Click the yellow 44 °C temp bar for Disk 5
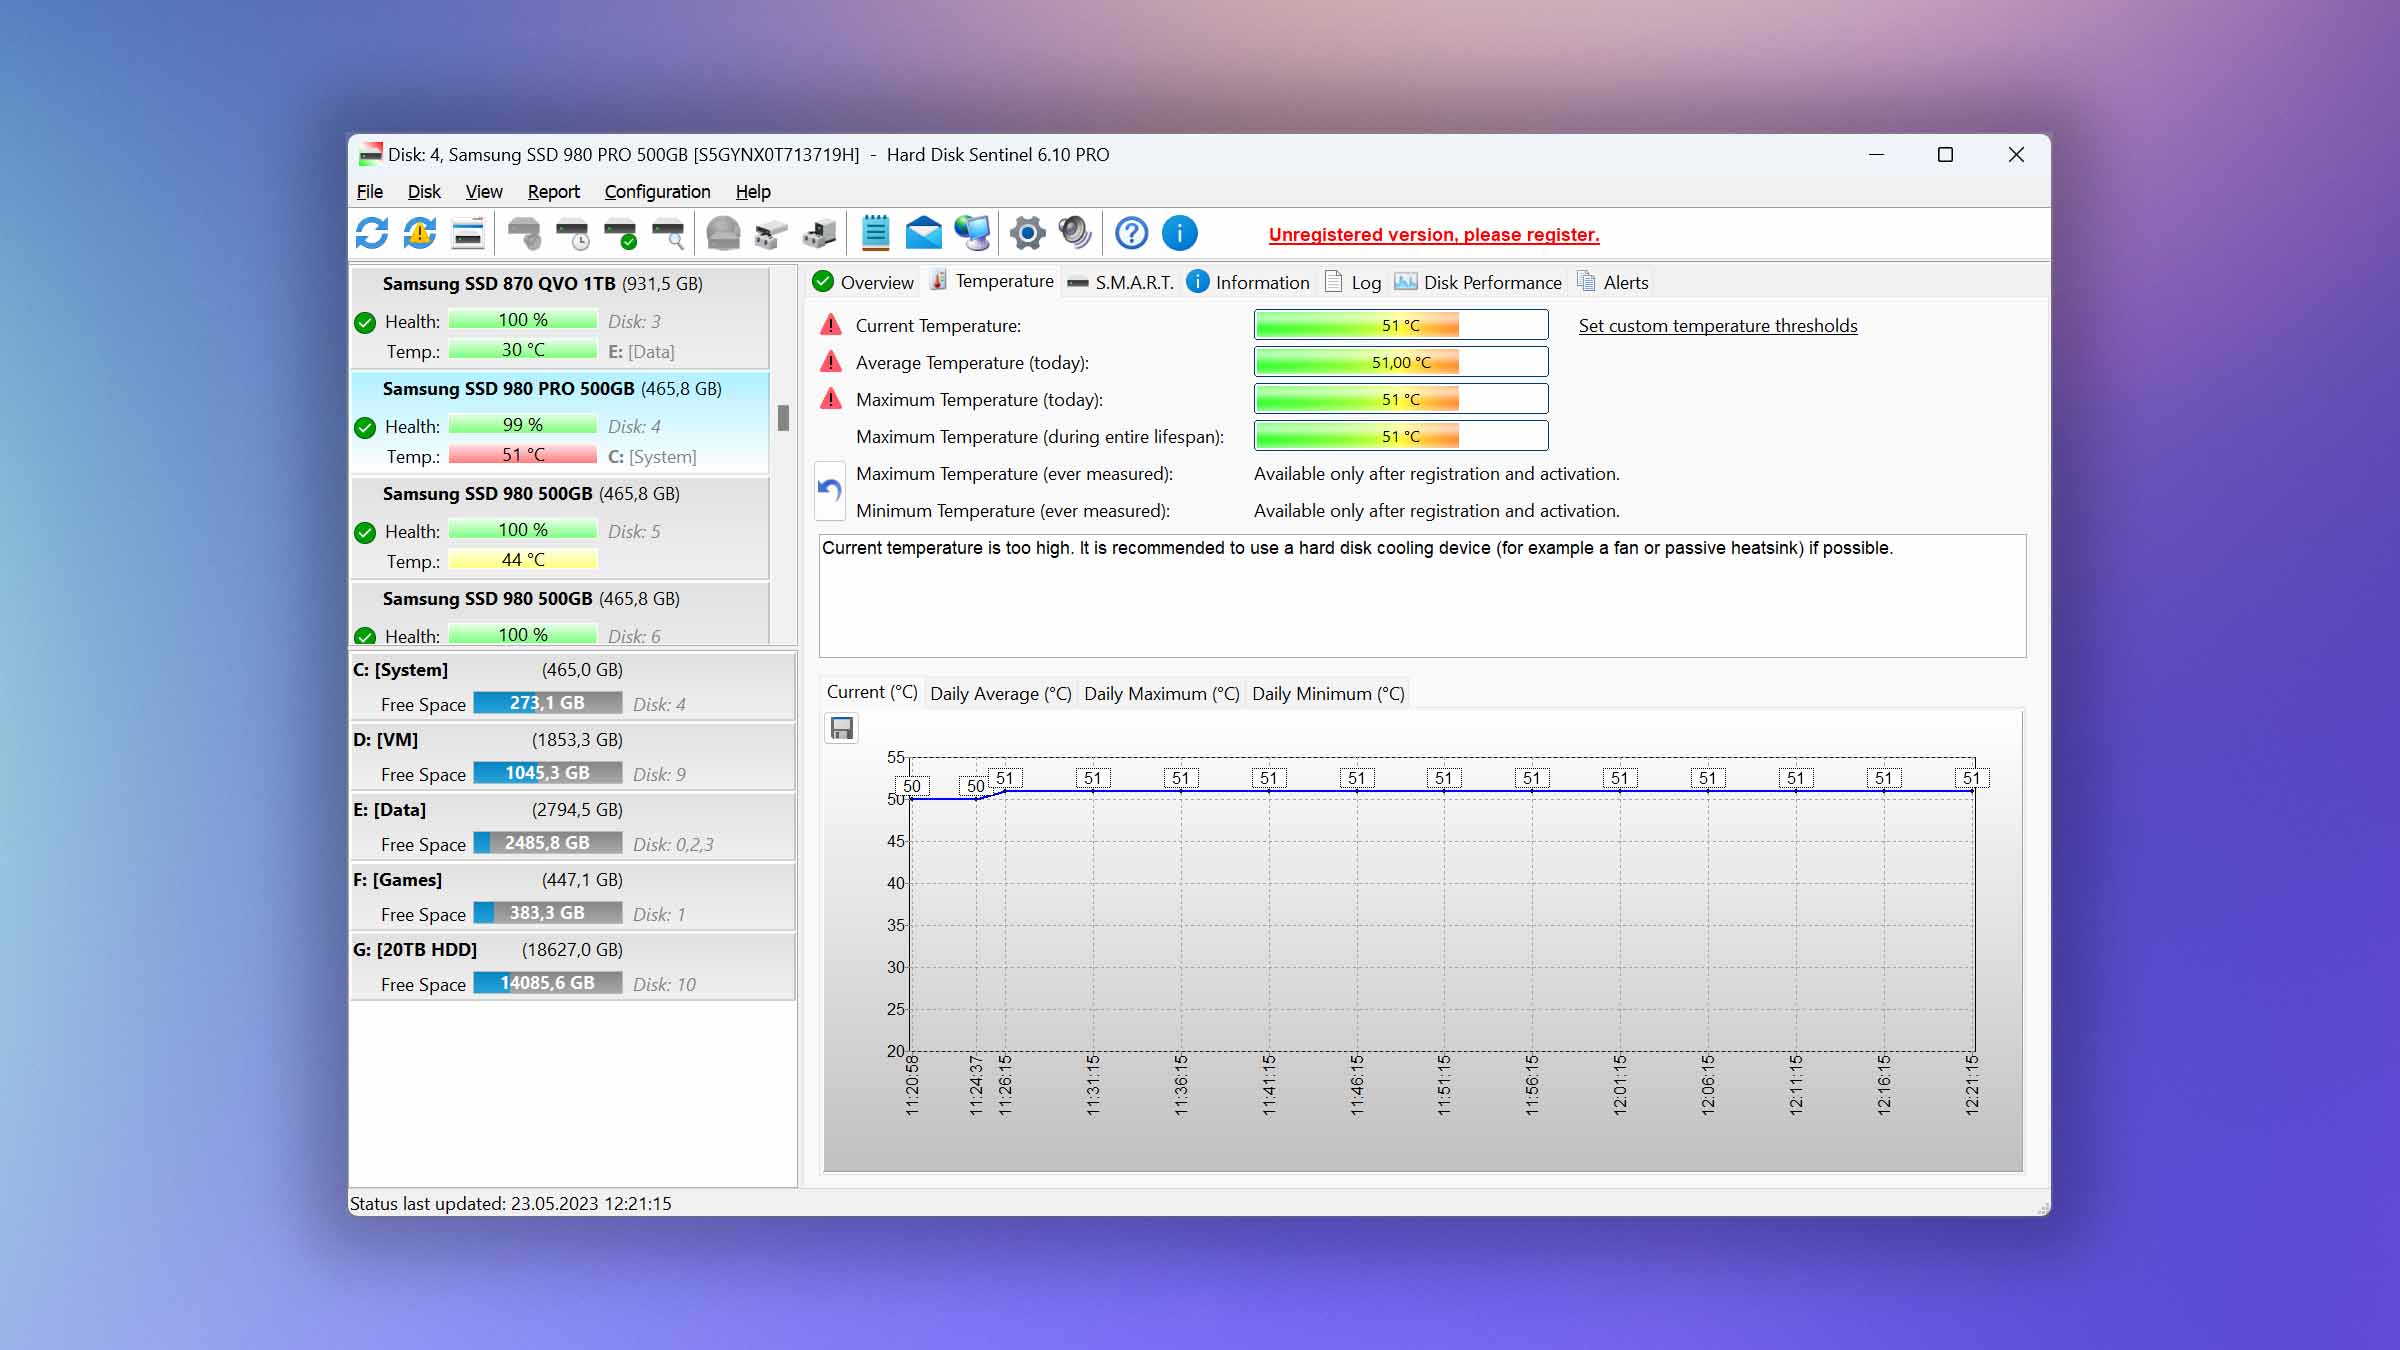Viewport: 2400px width, 1350px height. [x=523, y=560]
